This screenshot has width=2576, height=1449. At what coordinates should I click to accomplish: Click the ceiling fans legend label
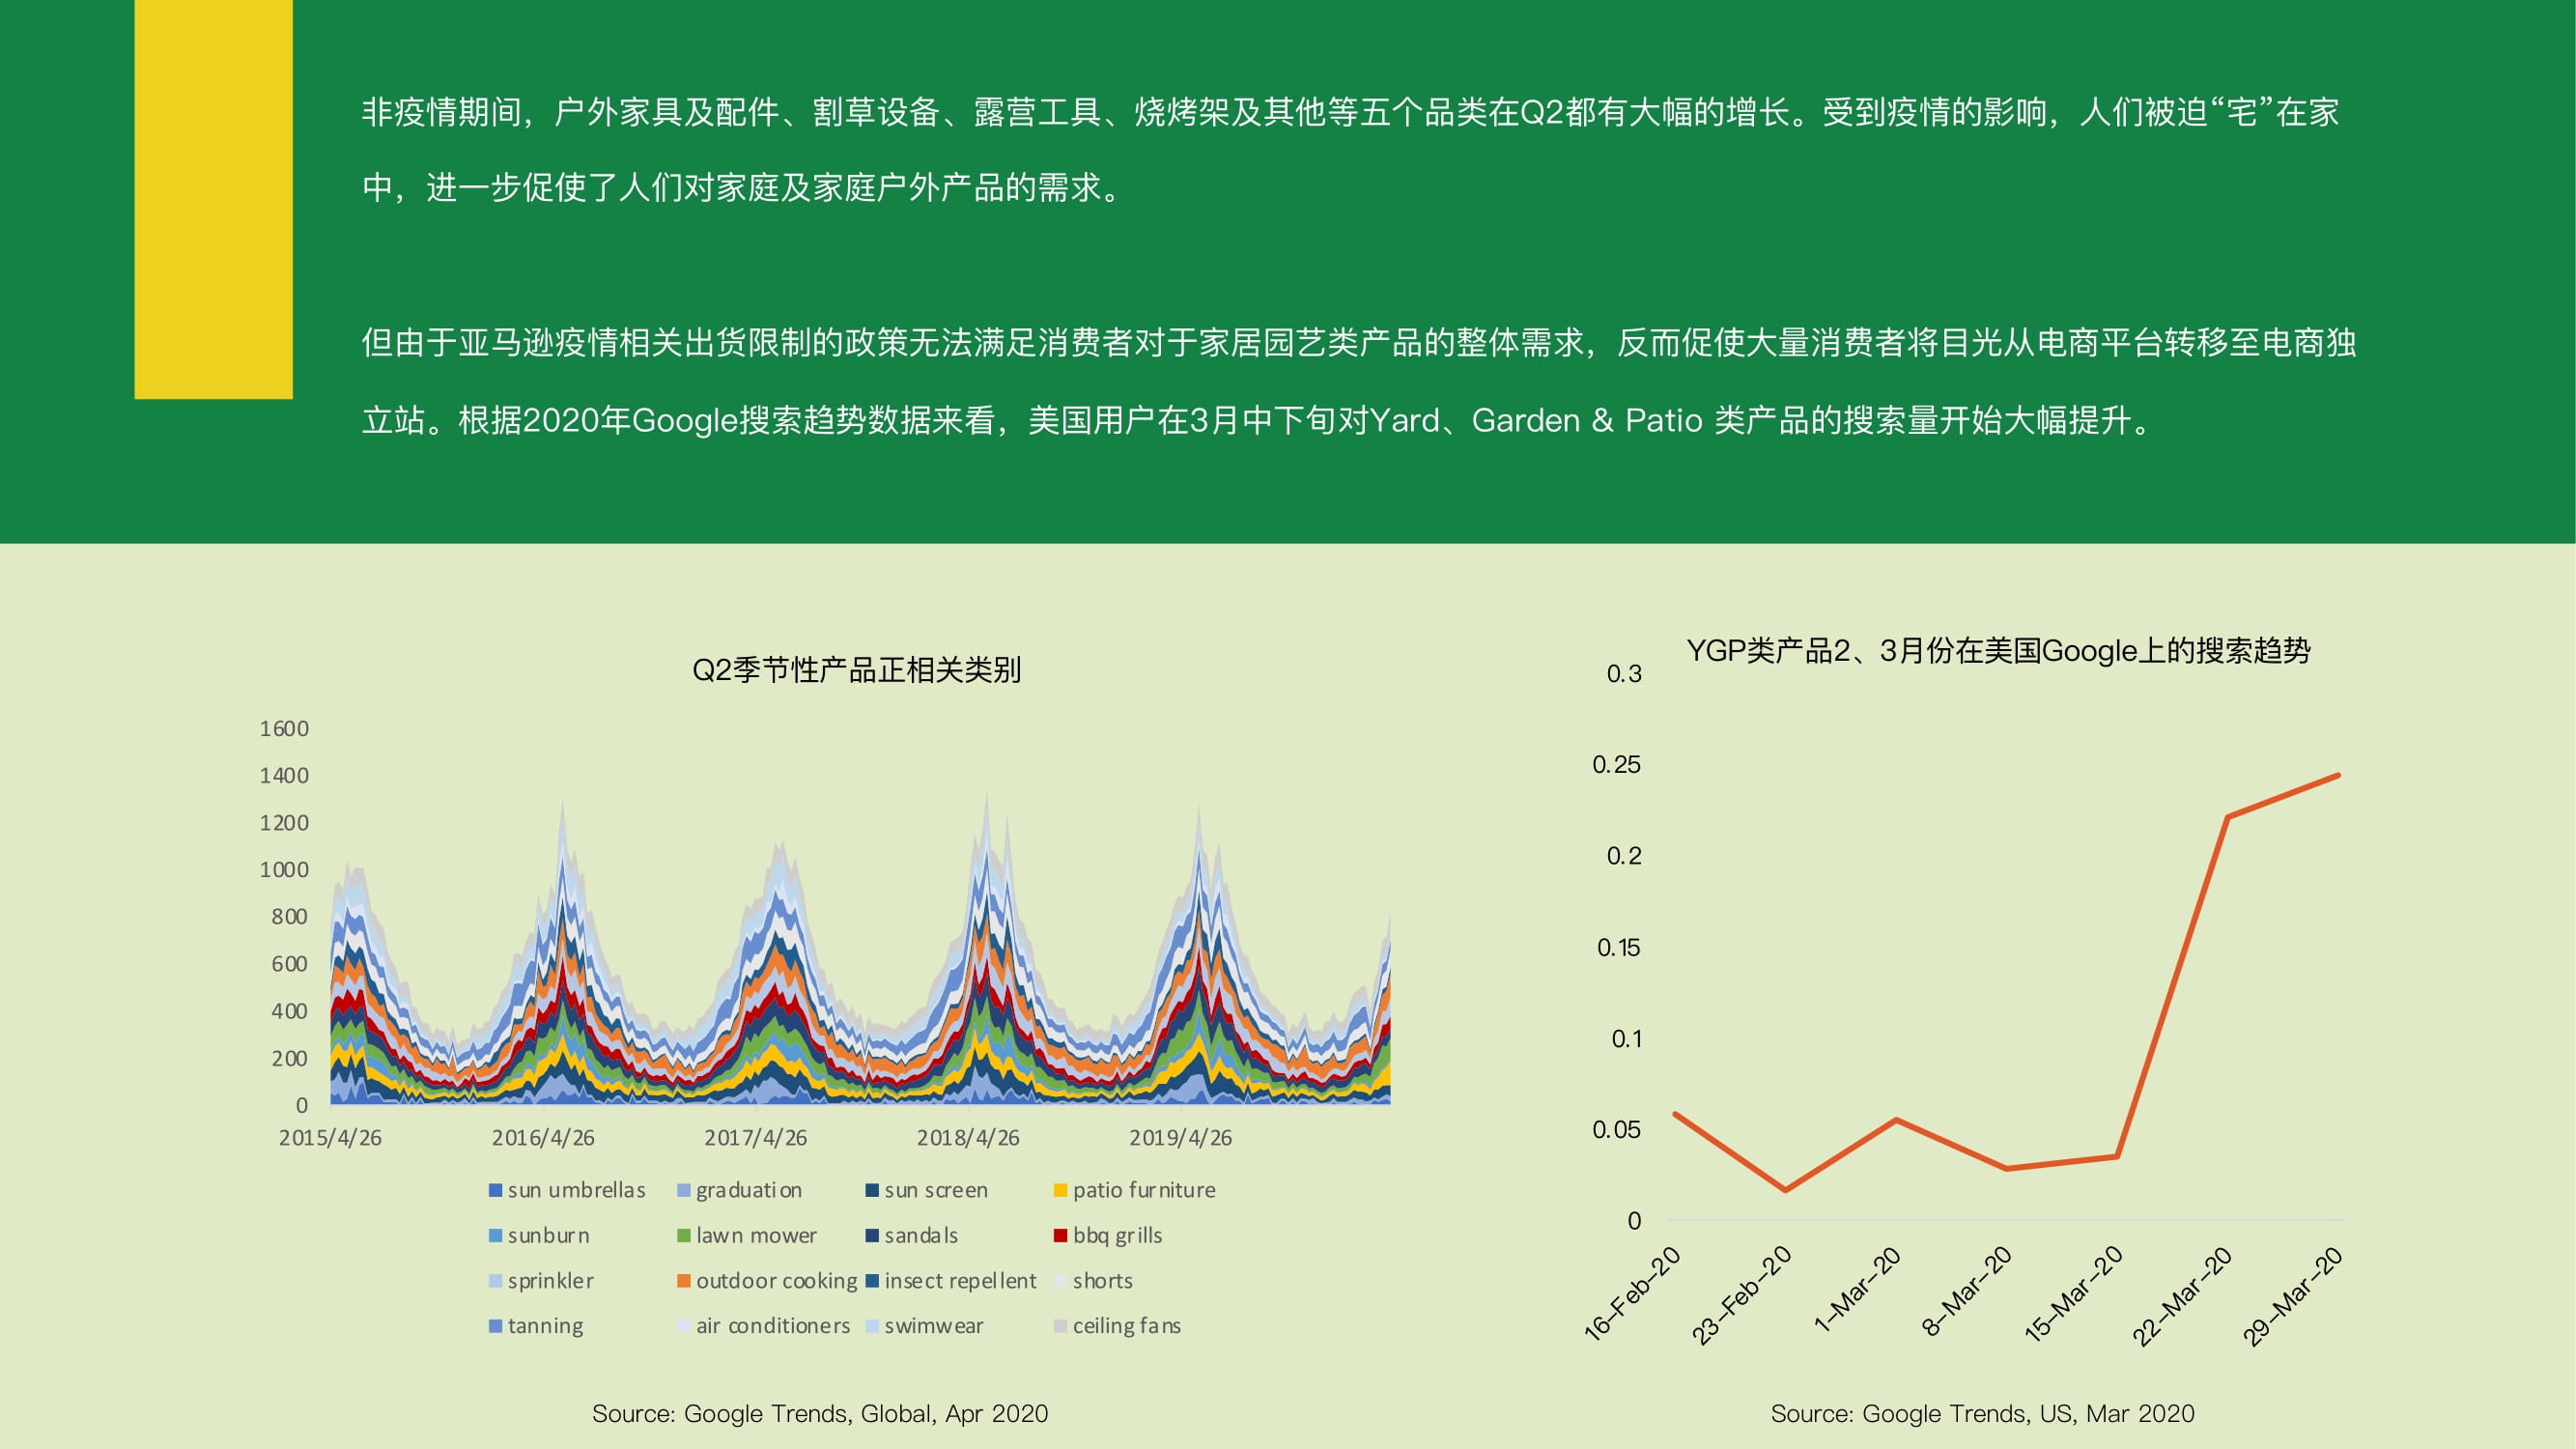[x=1127, y=1326]
